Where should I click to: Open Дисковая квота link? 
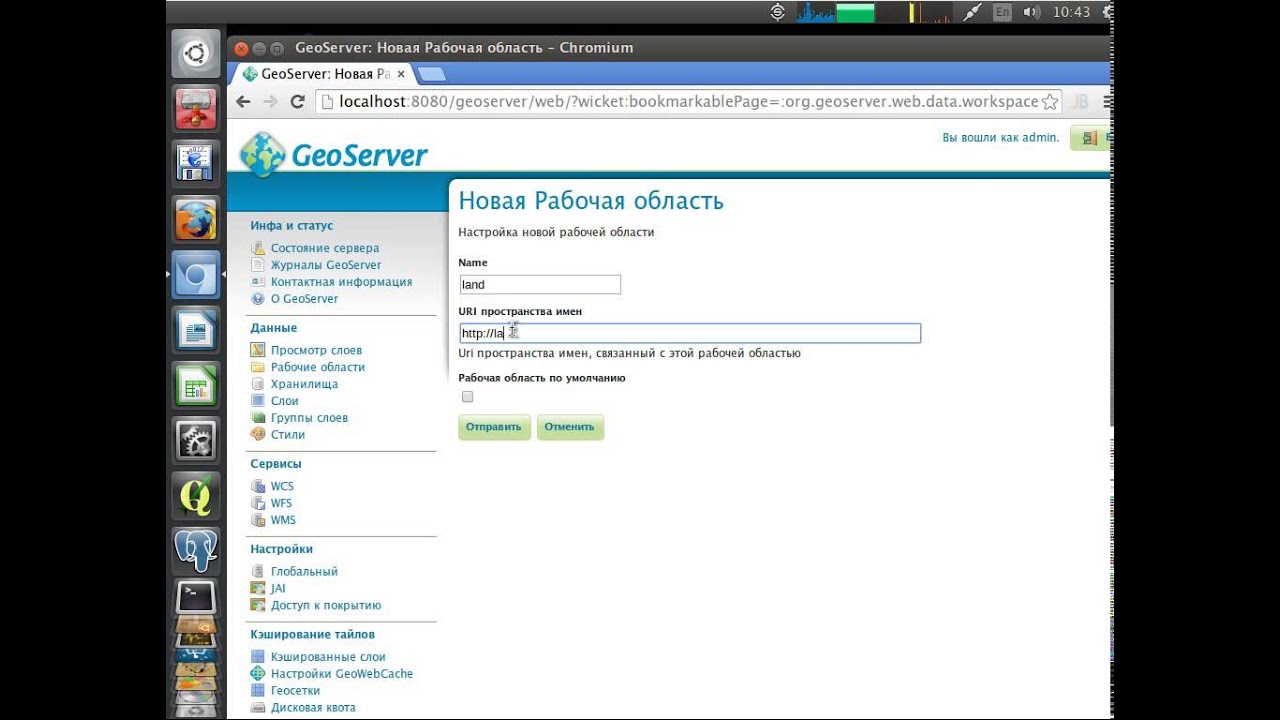(313, 707)
